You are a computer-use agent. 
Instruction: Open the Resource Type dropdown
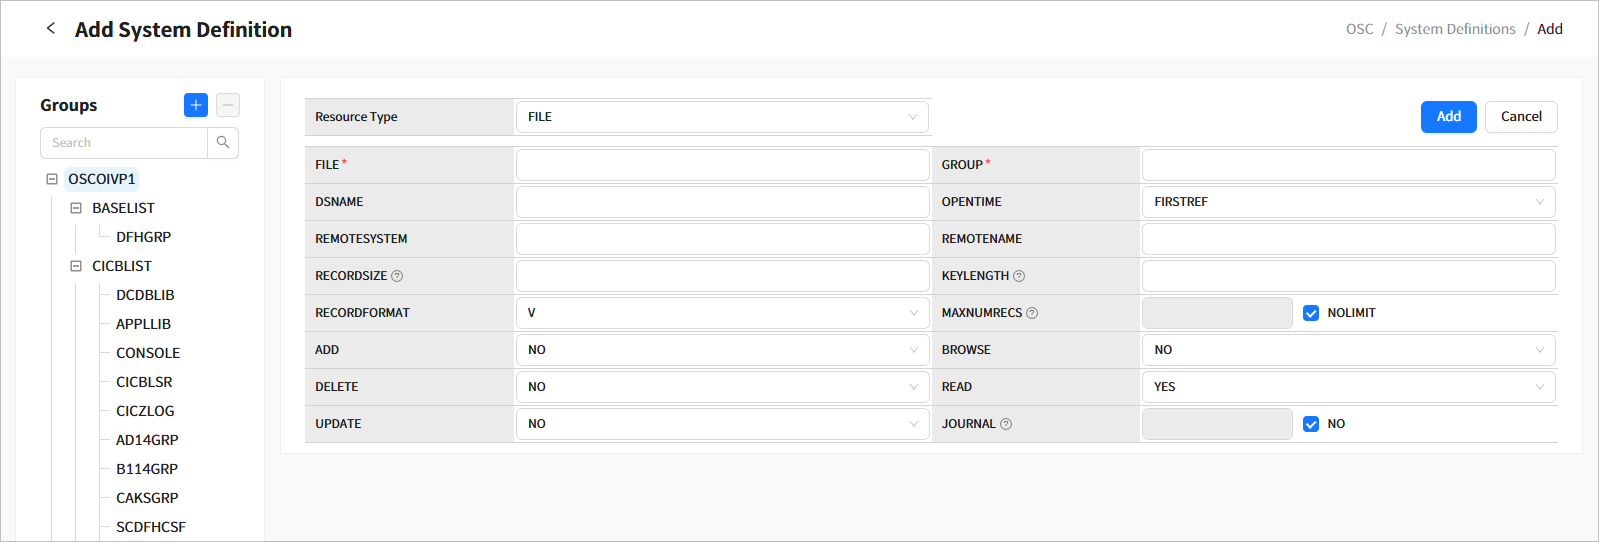722,117
